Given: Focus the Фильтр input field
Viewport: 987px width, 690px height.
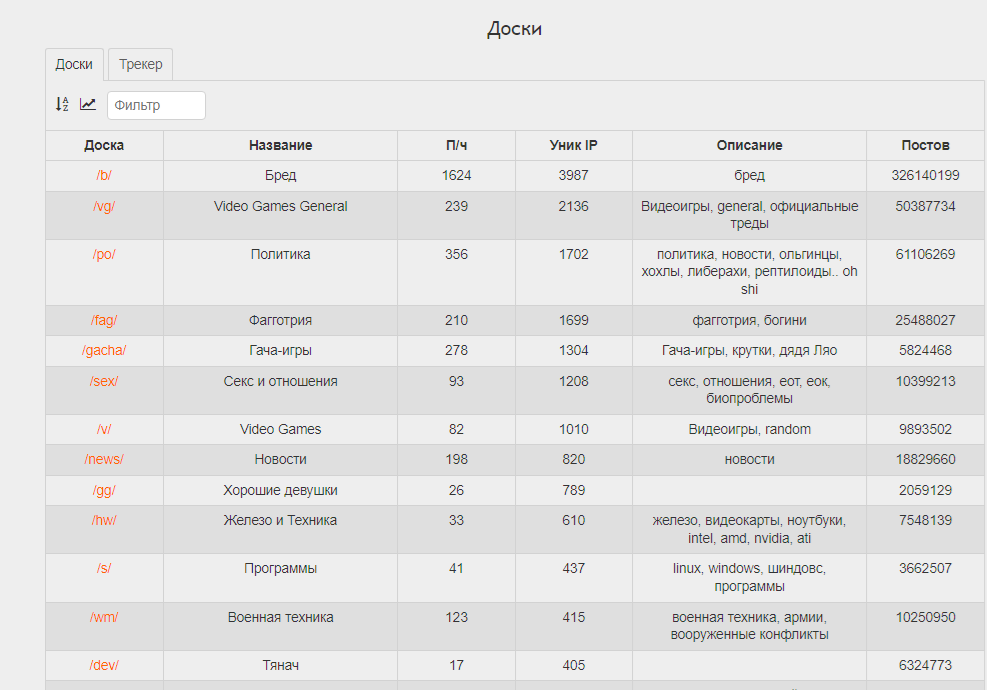Looking at the screenshot, I should pyautogui.click(x=156, y=105).
